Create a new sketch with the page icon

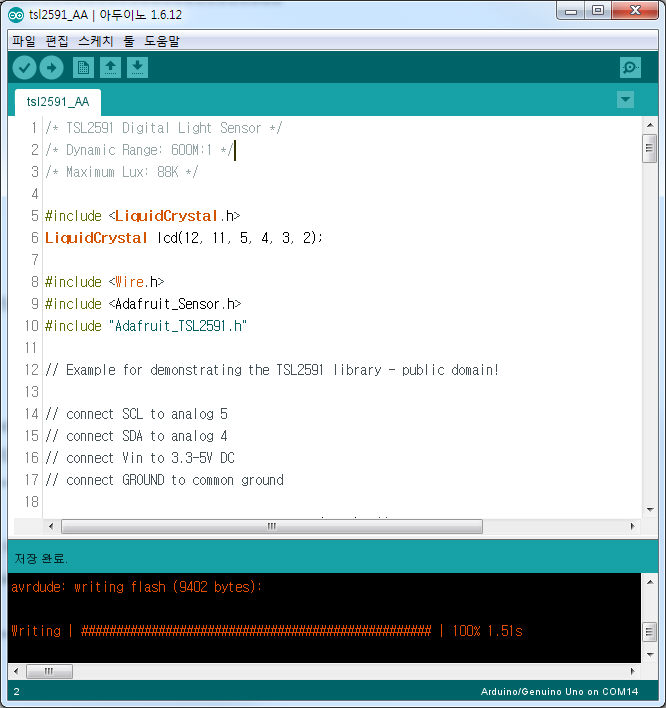(83, 68)
